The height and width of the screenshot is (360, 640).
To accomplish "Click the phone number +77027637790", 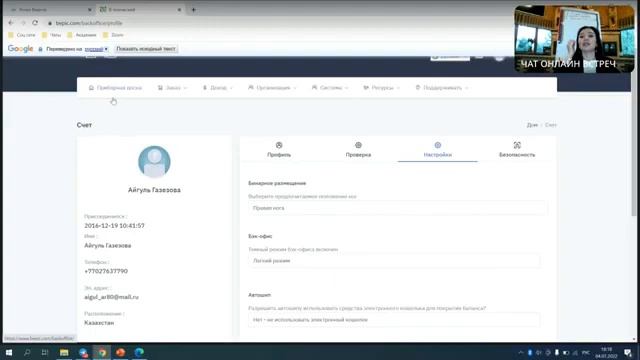I will click(x=106, y=271).
